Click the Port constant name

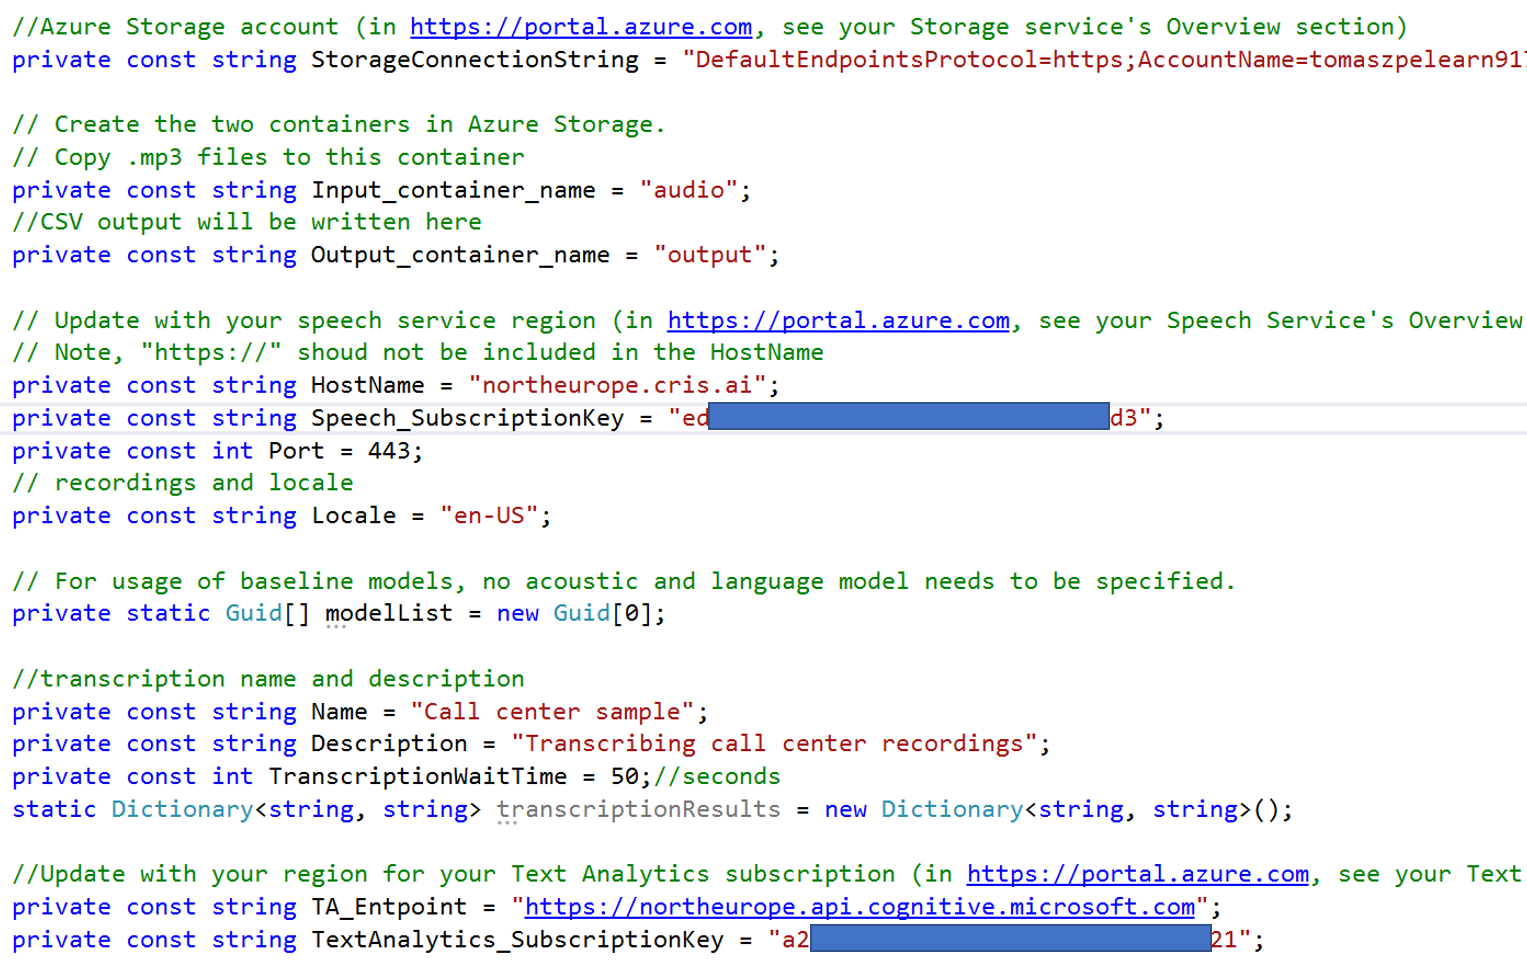coord(296,452)
